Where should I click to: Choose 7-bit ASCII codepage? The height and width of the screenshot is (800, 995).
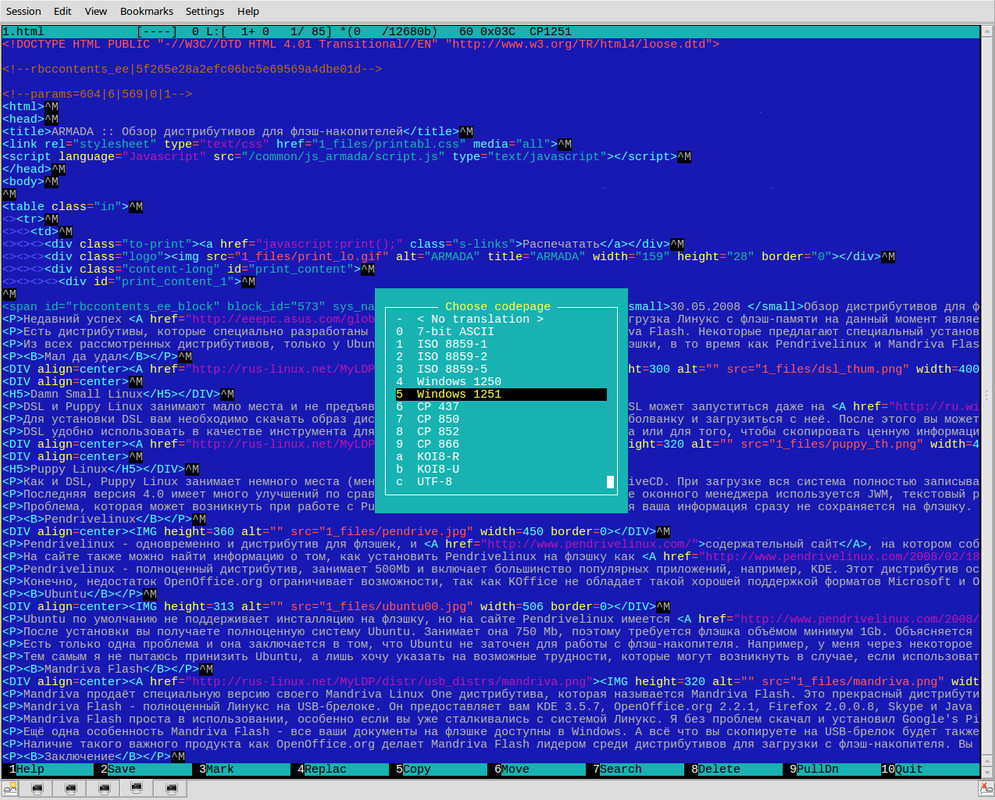pyautogui.click(x=501, y=332)
